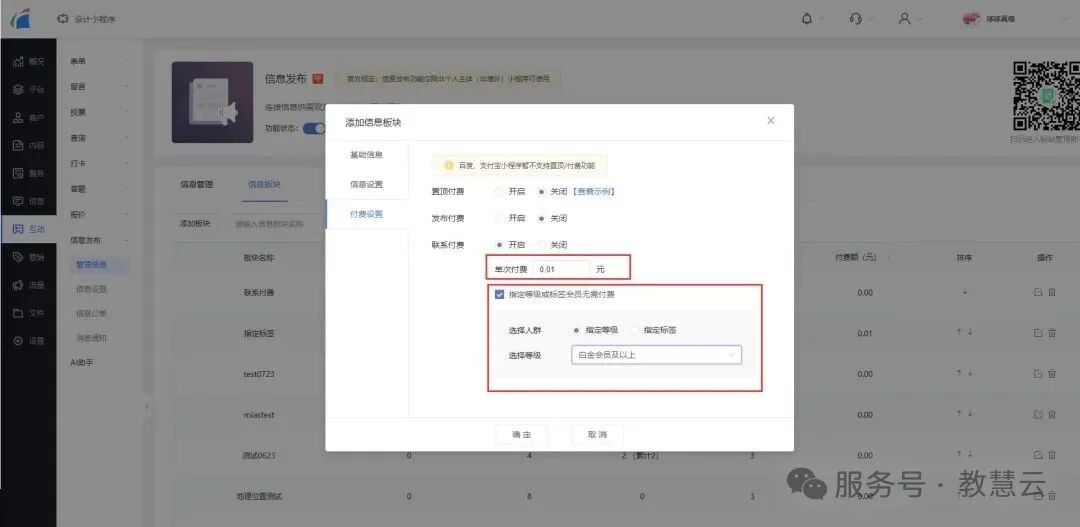Select 关闭 for 联系付费
The width and height of the screenshot is (1080, 527).
(542, 244)
